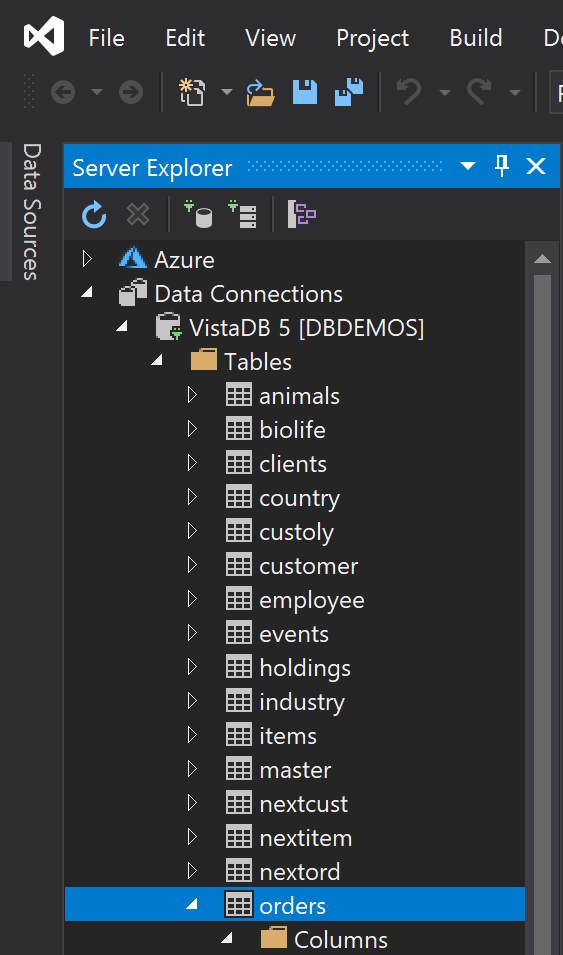This screenshot has height=955, width=563.
Task: Click the Connect to Server icon
Action: [x=243, y=214]
